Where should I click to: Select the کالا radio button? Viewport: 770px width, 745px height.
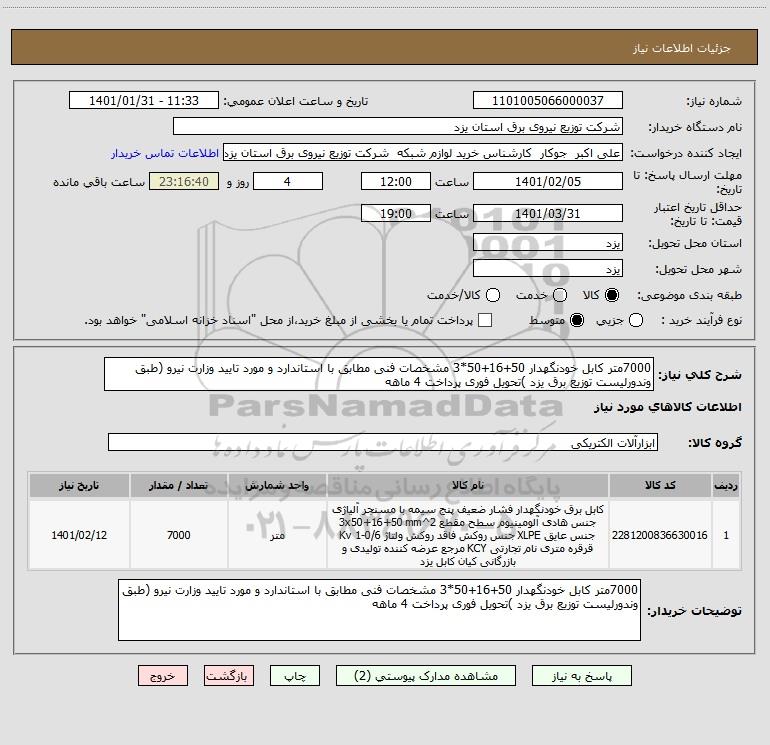(612, 295)
